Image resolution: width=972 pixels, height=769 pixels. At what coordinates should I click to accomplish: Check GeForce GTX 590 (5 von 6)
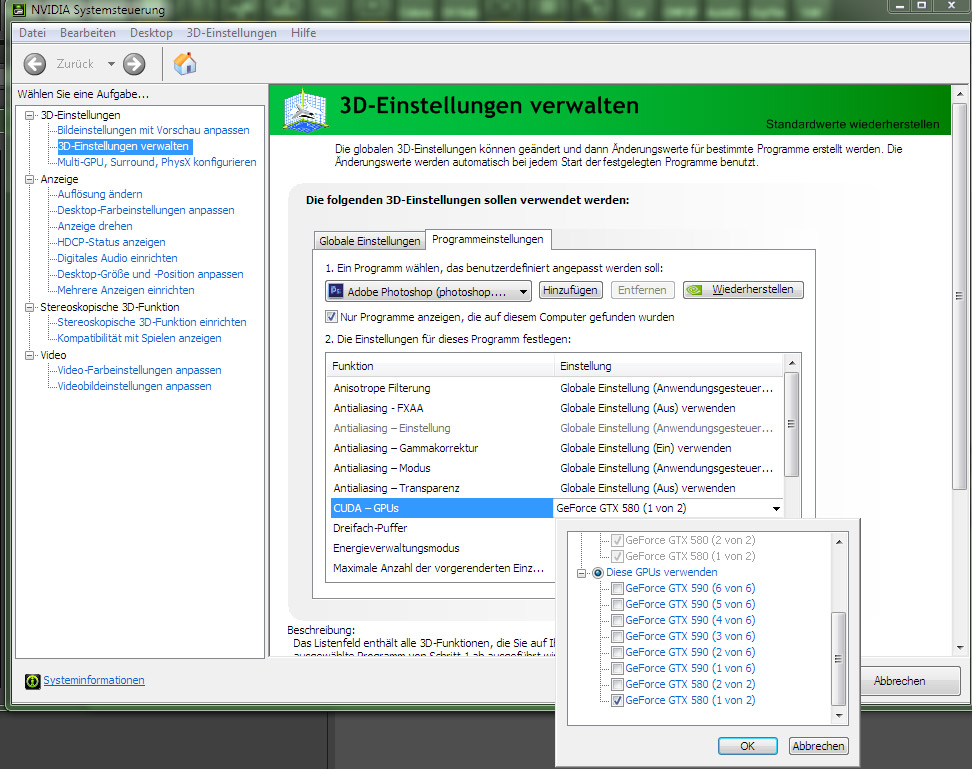617,605
